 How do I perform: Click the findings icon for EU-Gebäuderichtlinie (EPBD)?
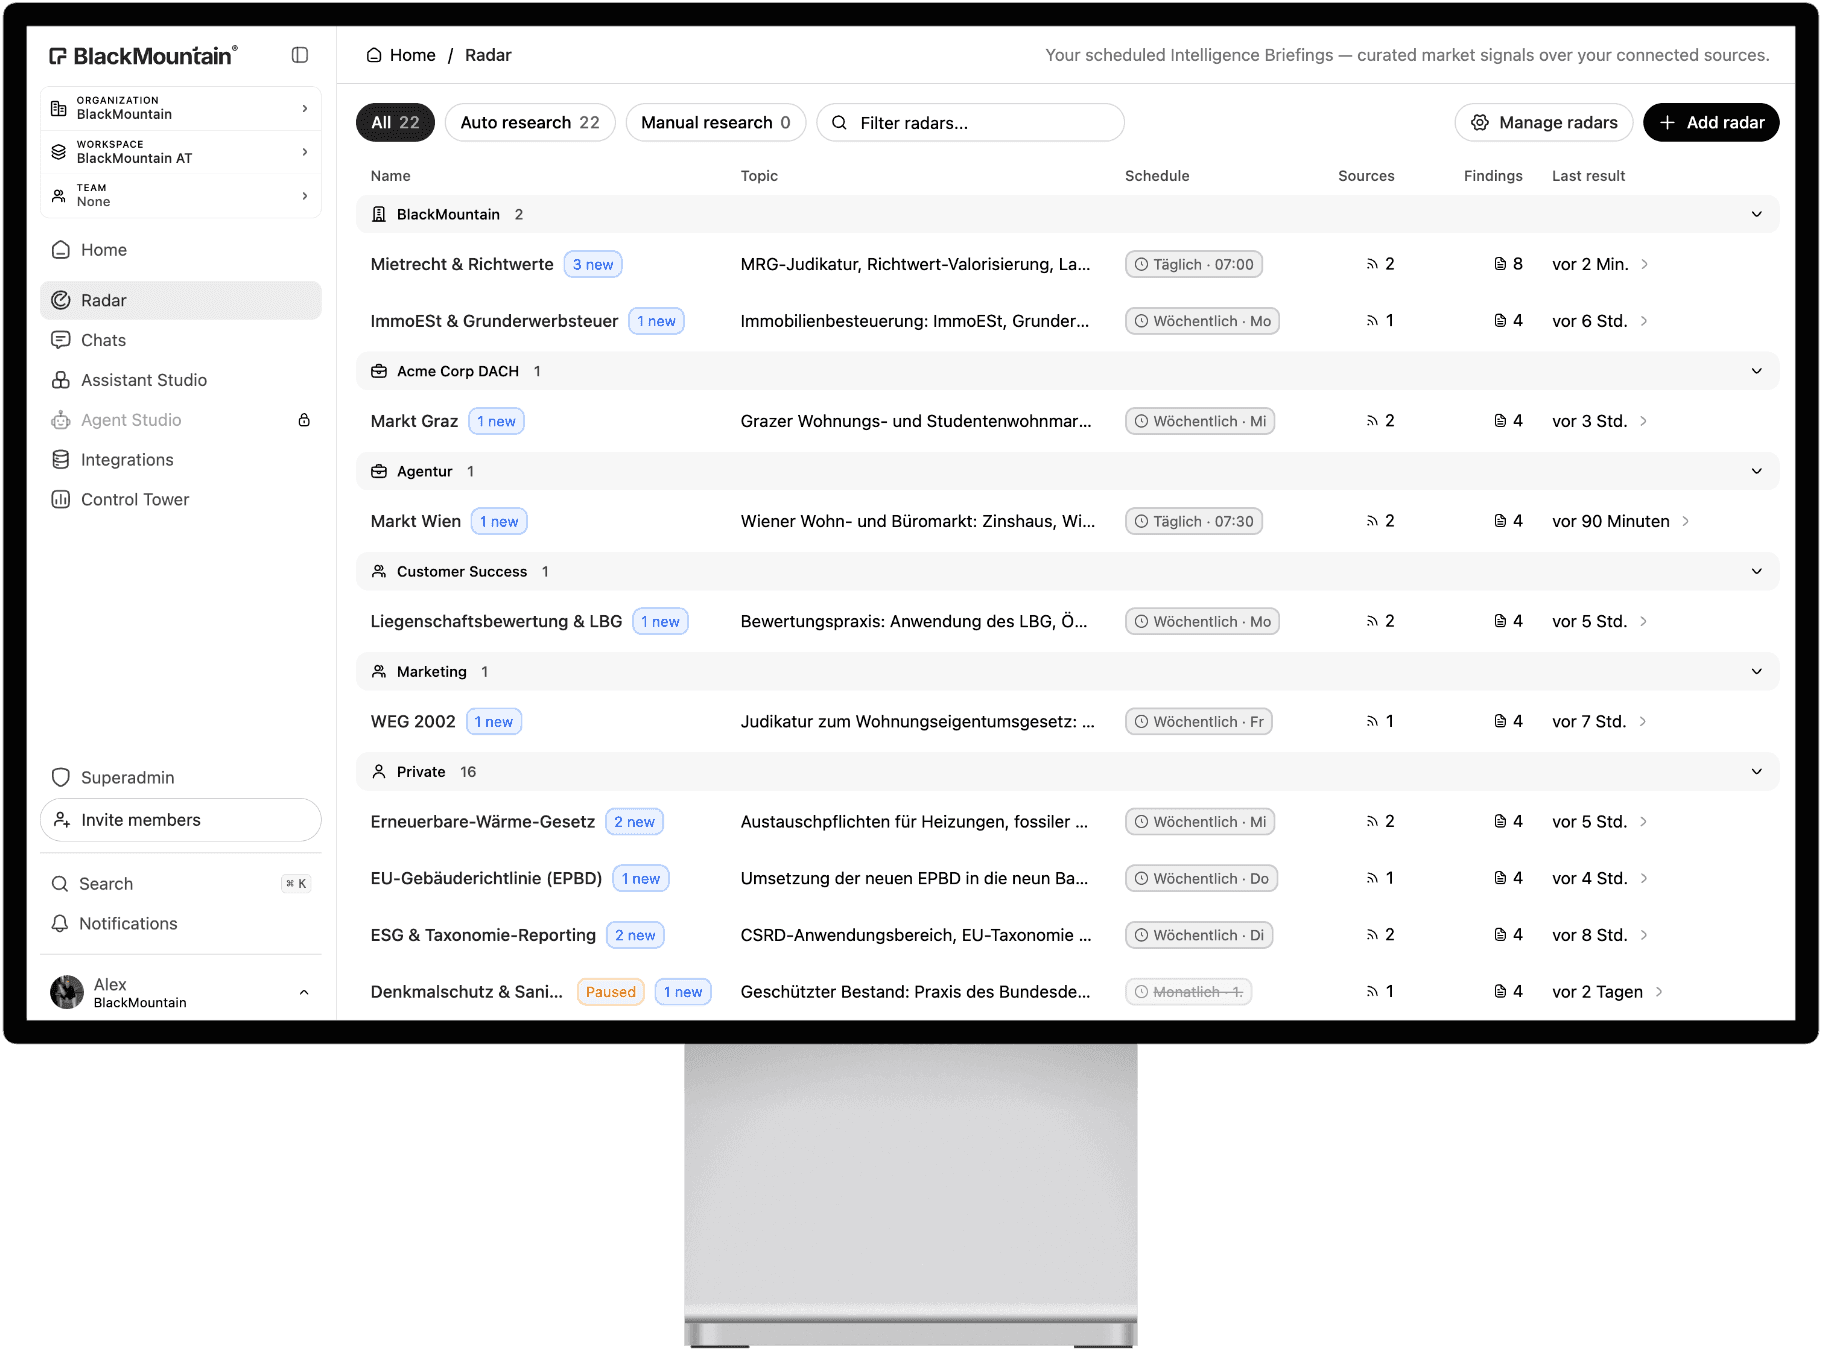click(x=1500, y=878)
